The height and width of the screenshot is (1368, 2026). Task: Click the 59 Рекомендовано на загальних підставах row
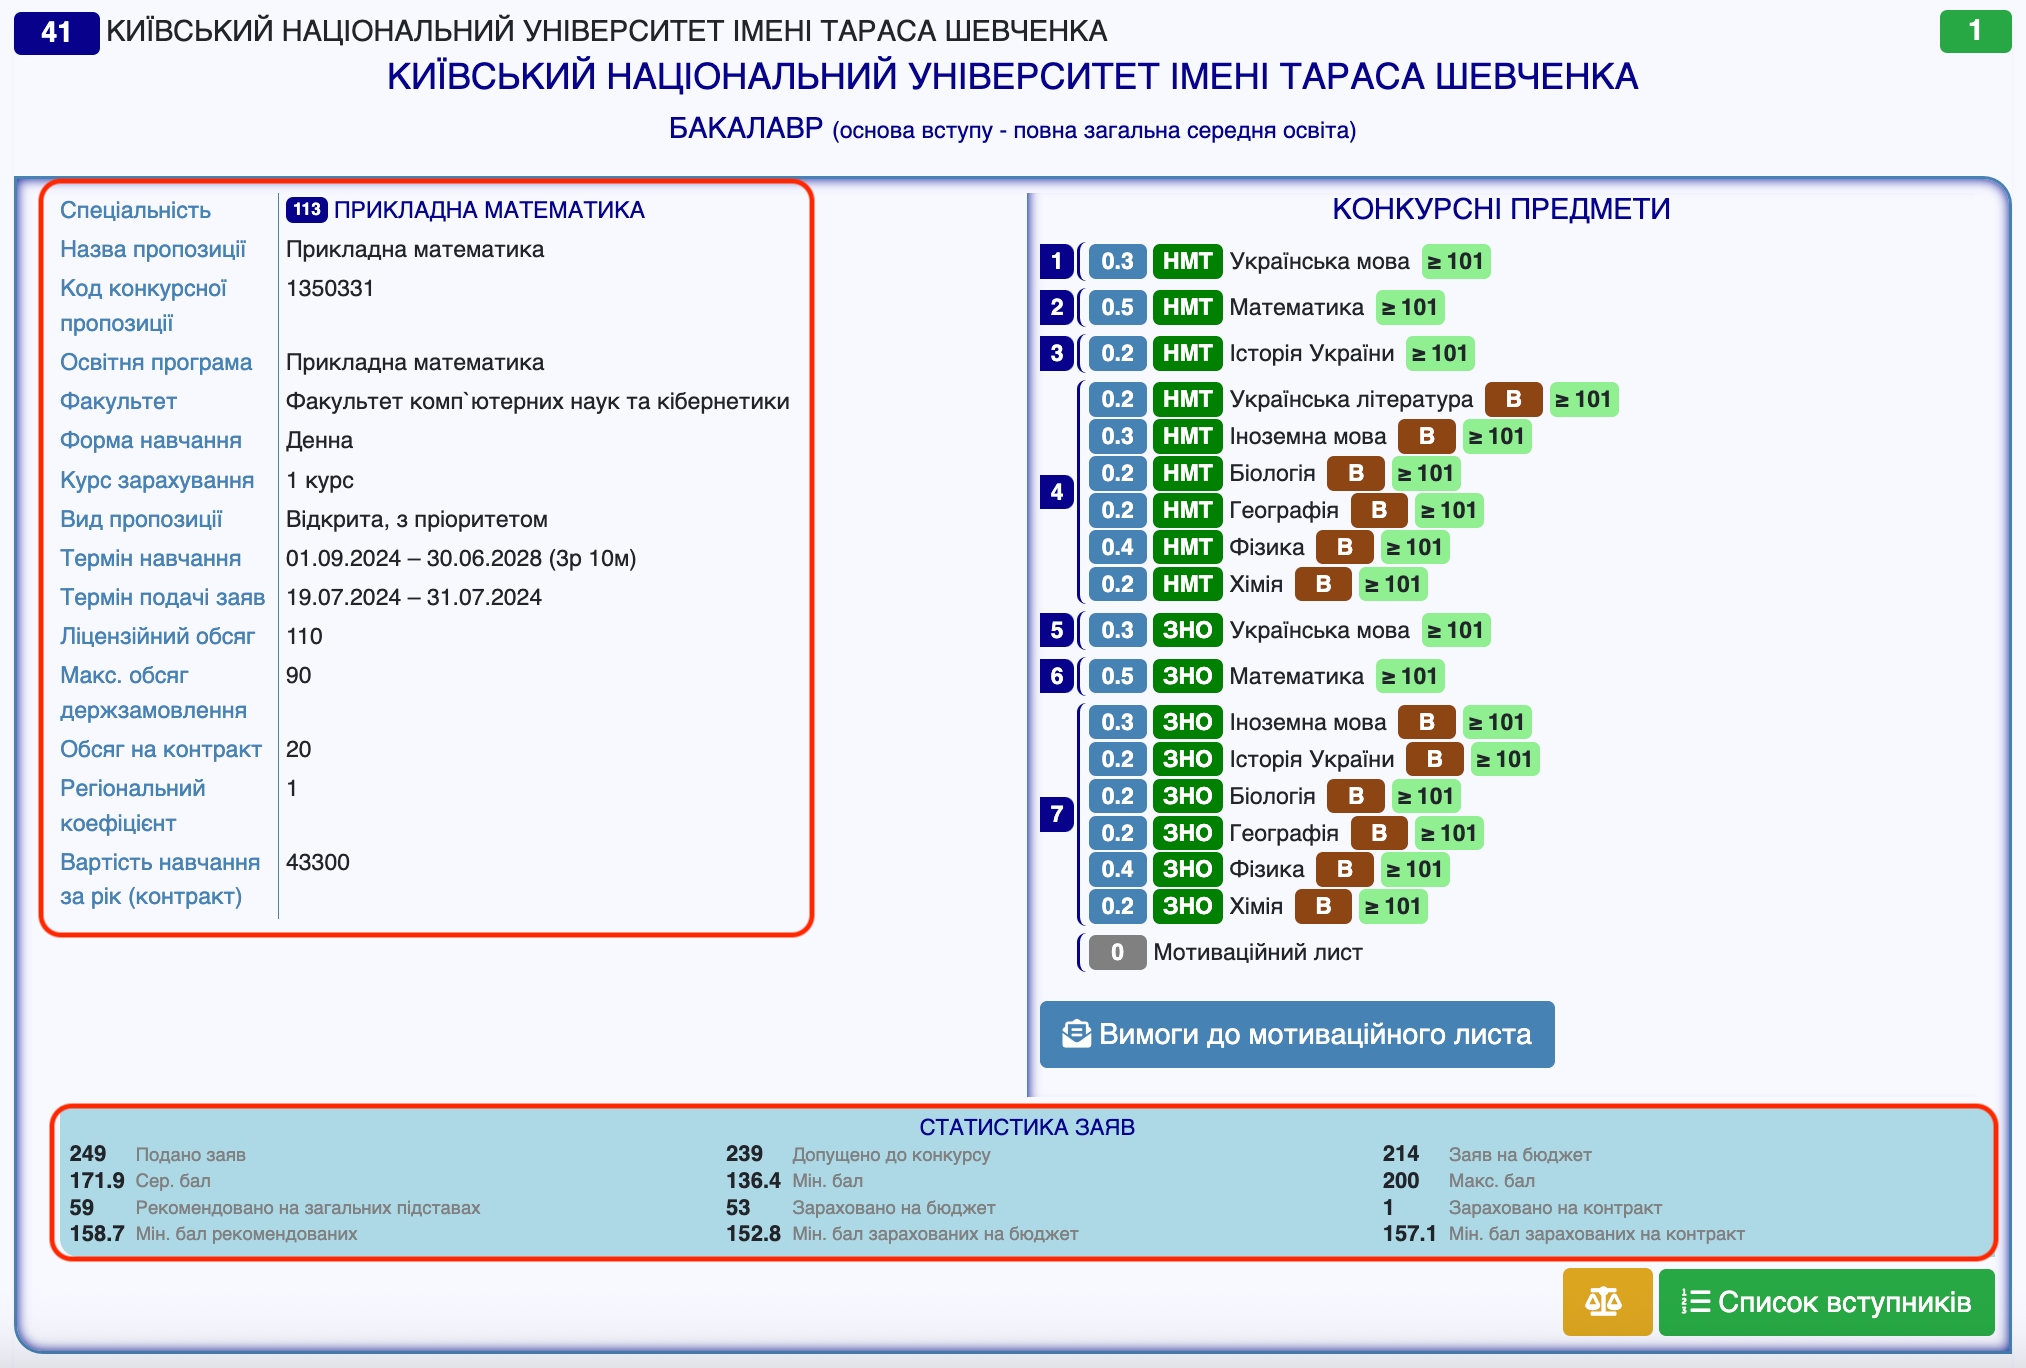(x=275, y=1208)
